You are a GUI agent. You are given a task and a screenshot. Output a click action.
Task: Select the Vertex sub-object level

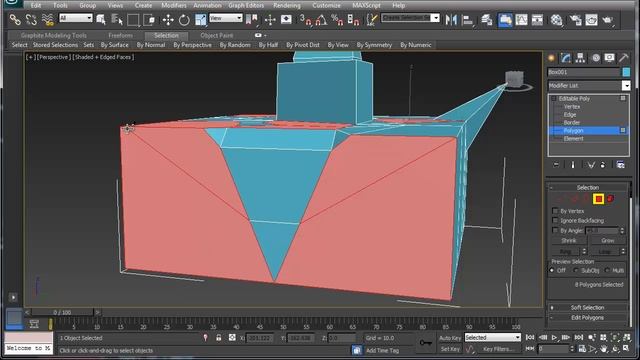[x=572, y=107]
